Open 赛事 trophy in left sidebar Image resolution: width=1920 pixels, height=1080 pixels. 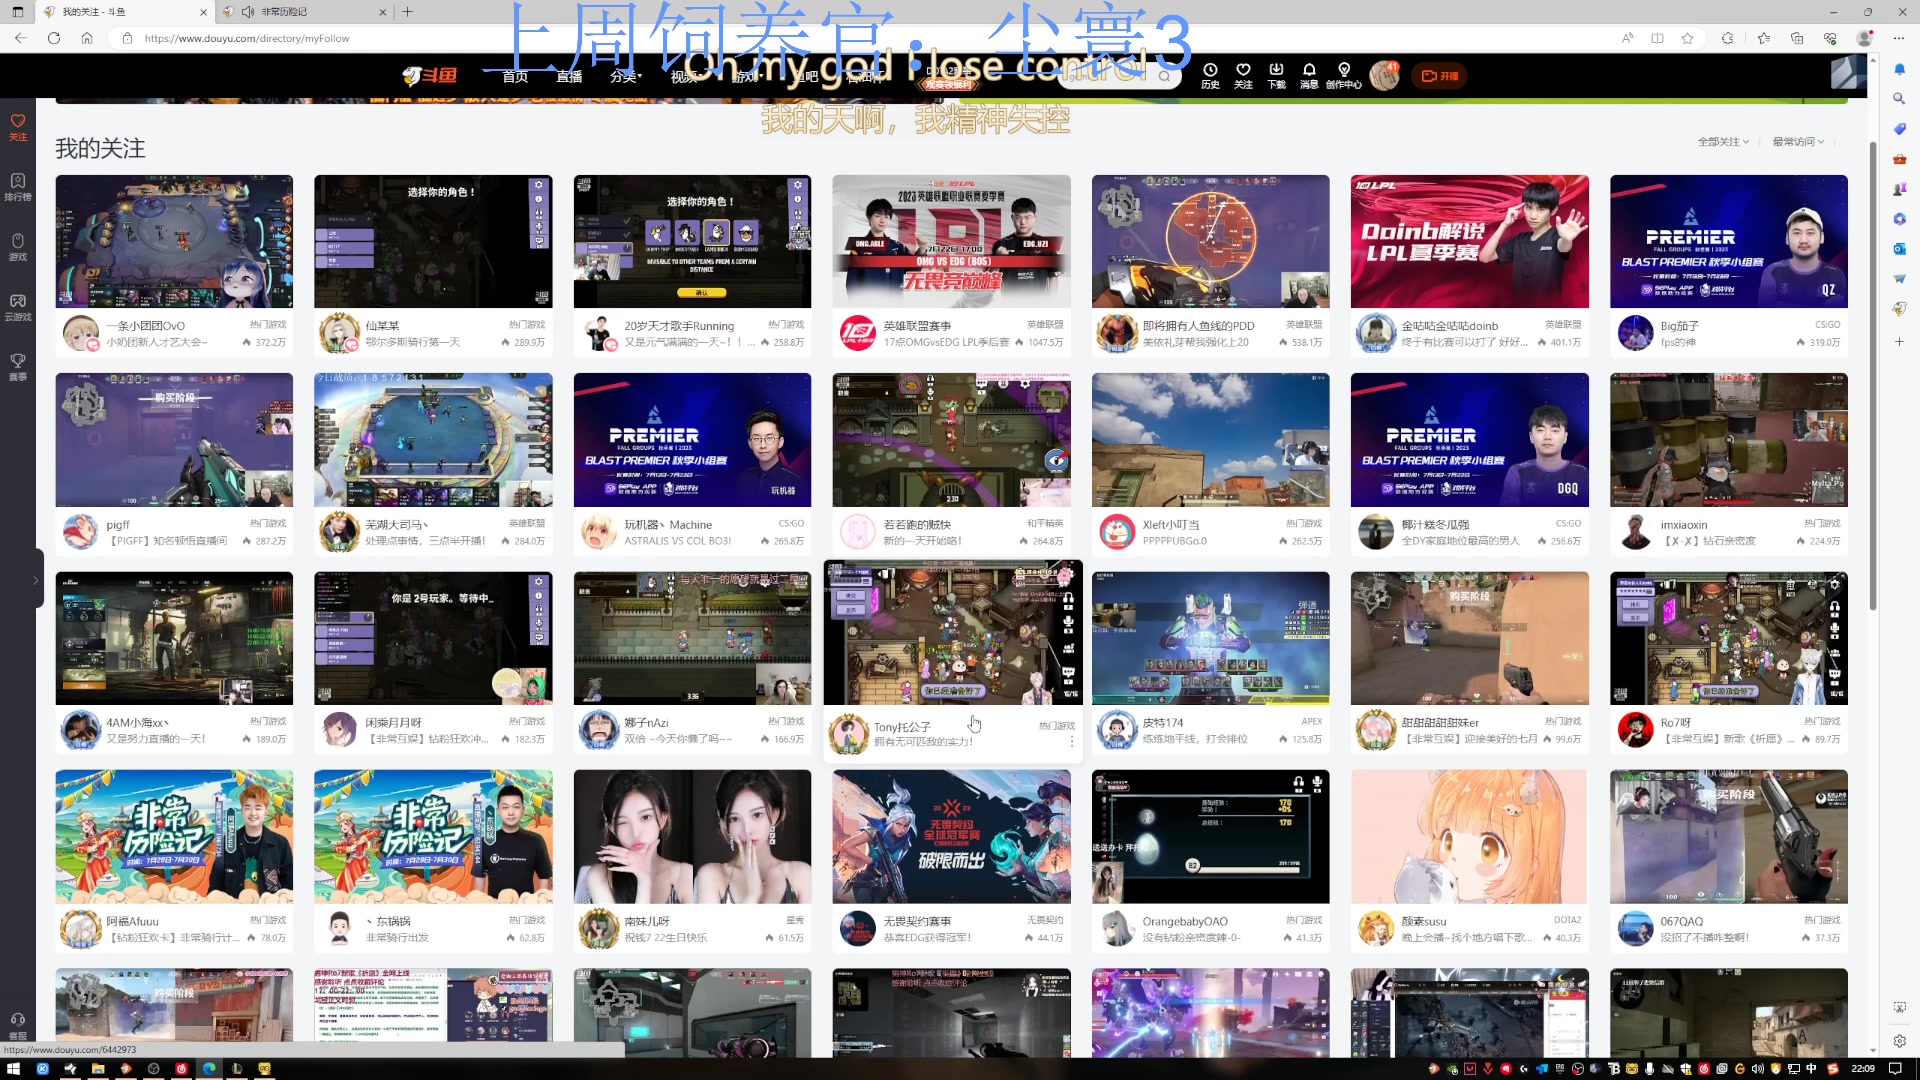click(18, 367)
